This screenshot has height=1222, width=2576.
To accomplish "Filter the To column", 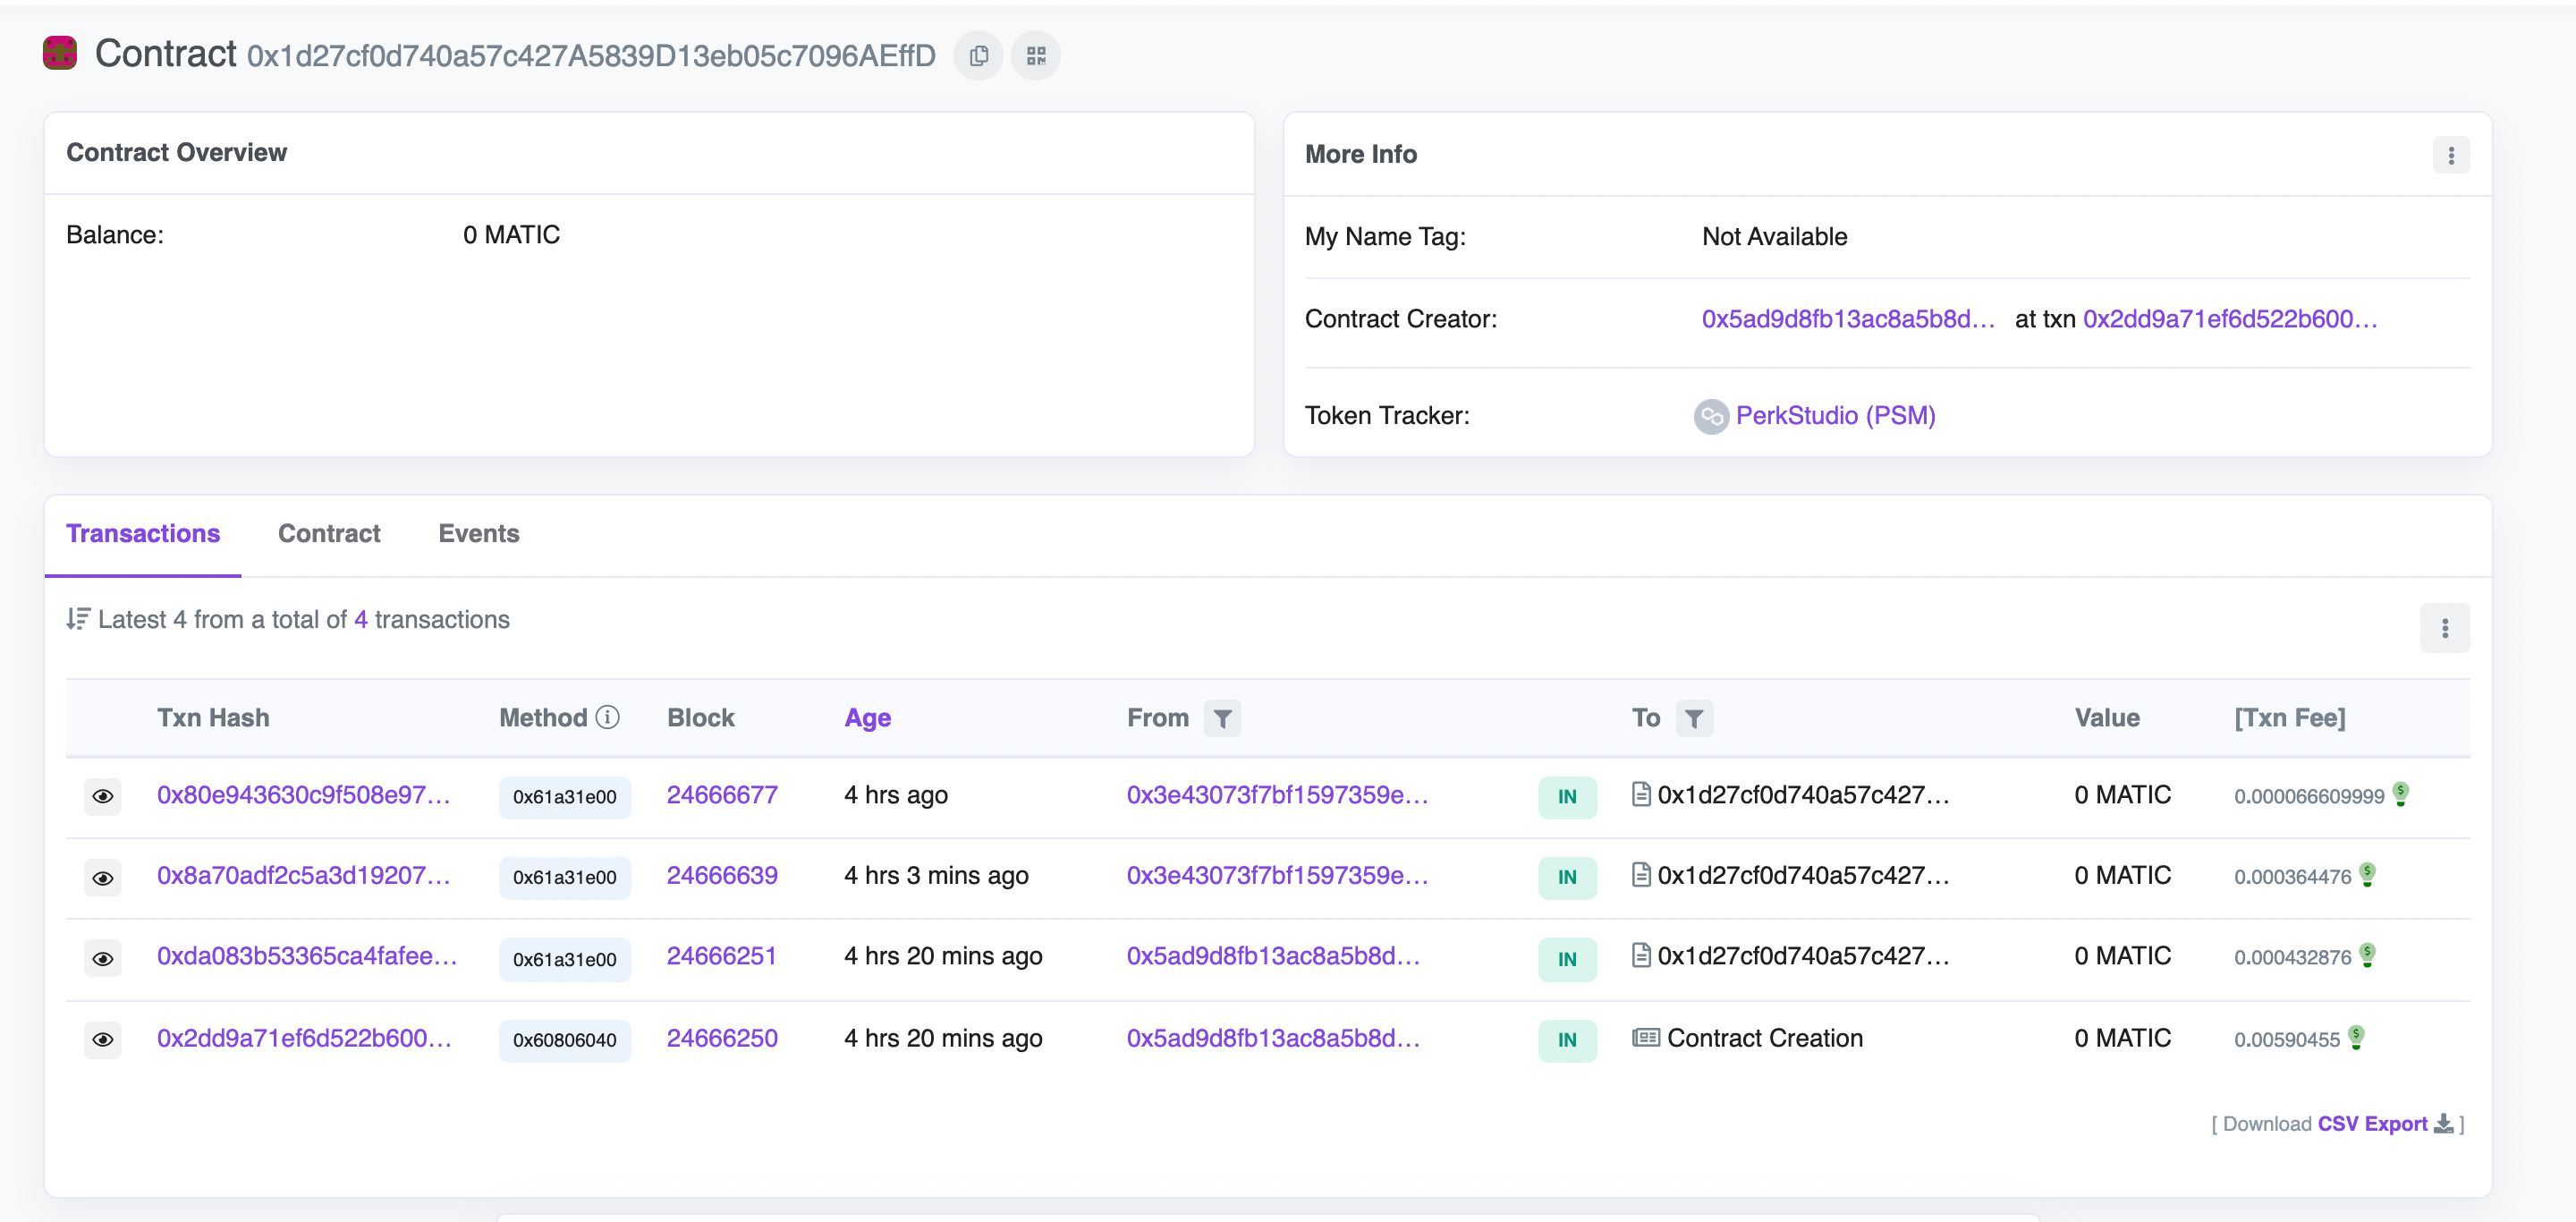I will [1694, 718].
